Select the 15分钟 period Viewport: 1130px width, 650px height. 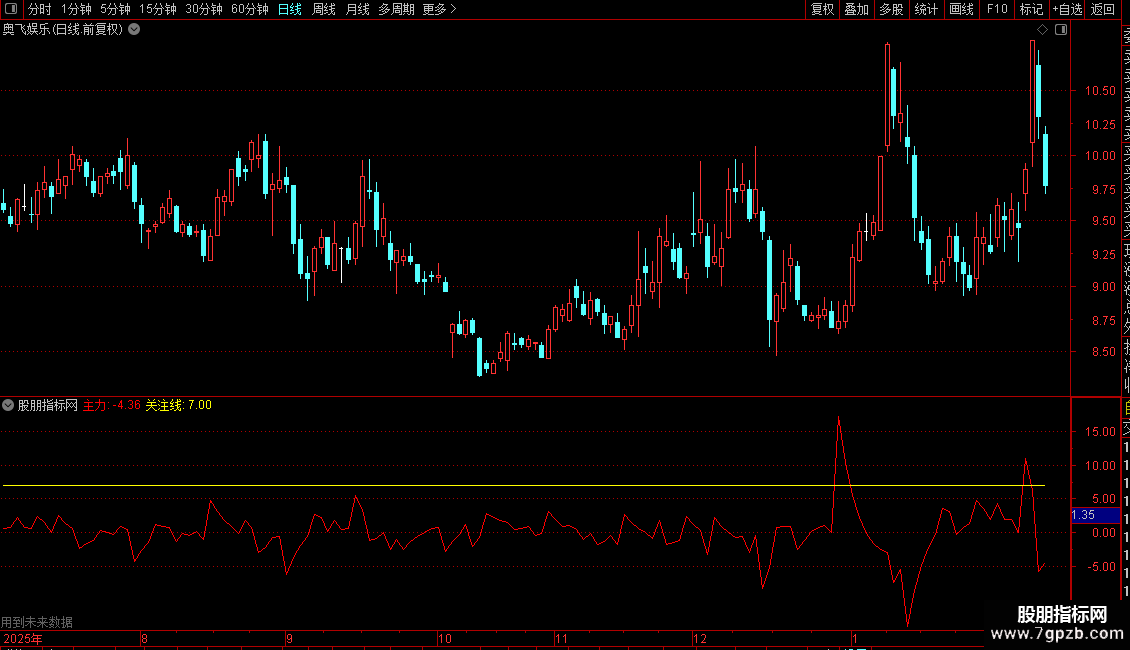[158, 9]
